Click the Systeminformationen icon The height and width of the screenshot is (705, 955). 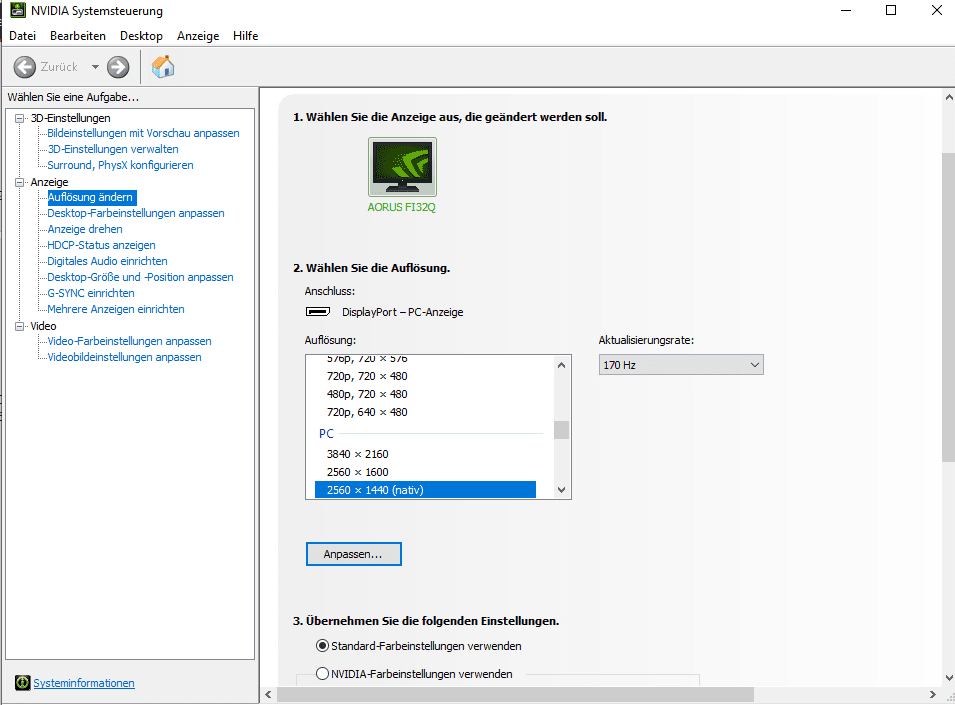point(23,682)
